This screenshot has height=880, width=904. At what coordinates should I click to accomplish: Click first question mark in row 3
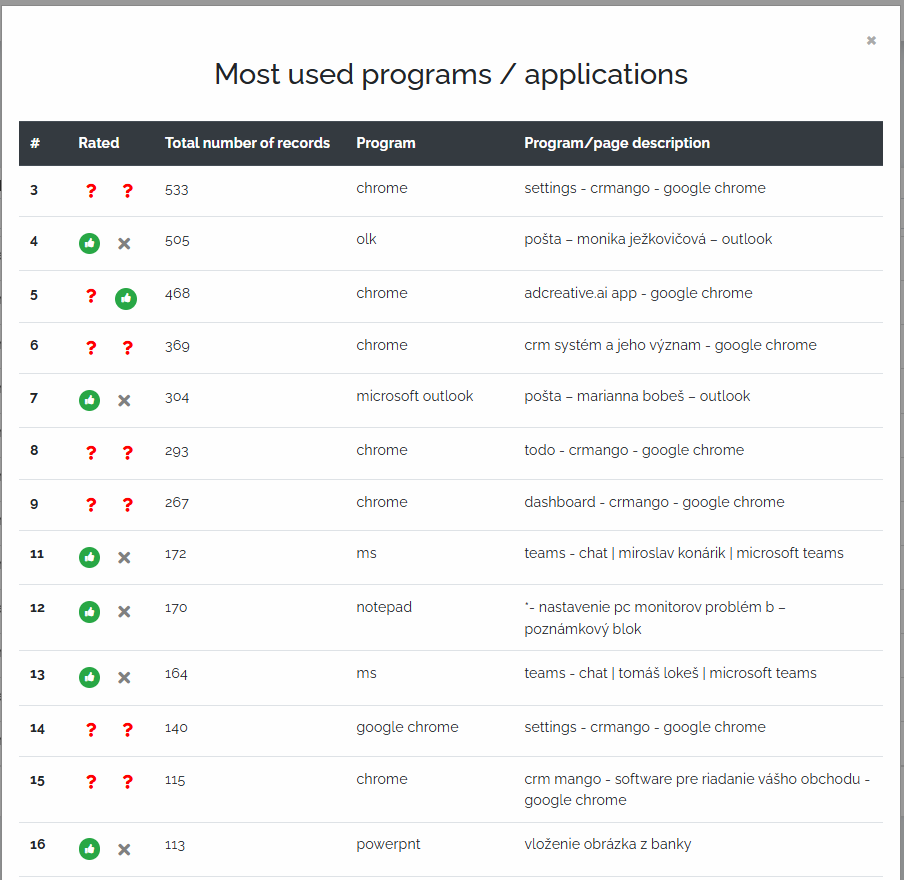[91, 191]
